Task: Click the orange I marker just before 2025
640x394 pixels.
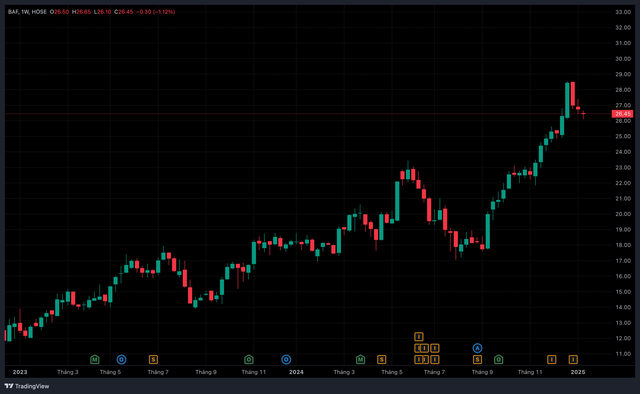Action: 573,359
